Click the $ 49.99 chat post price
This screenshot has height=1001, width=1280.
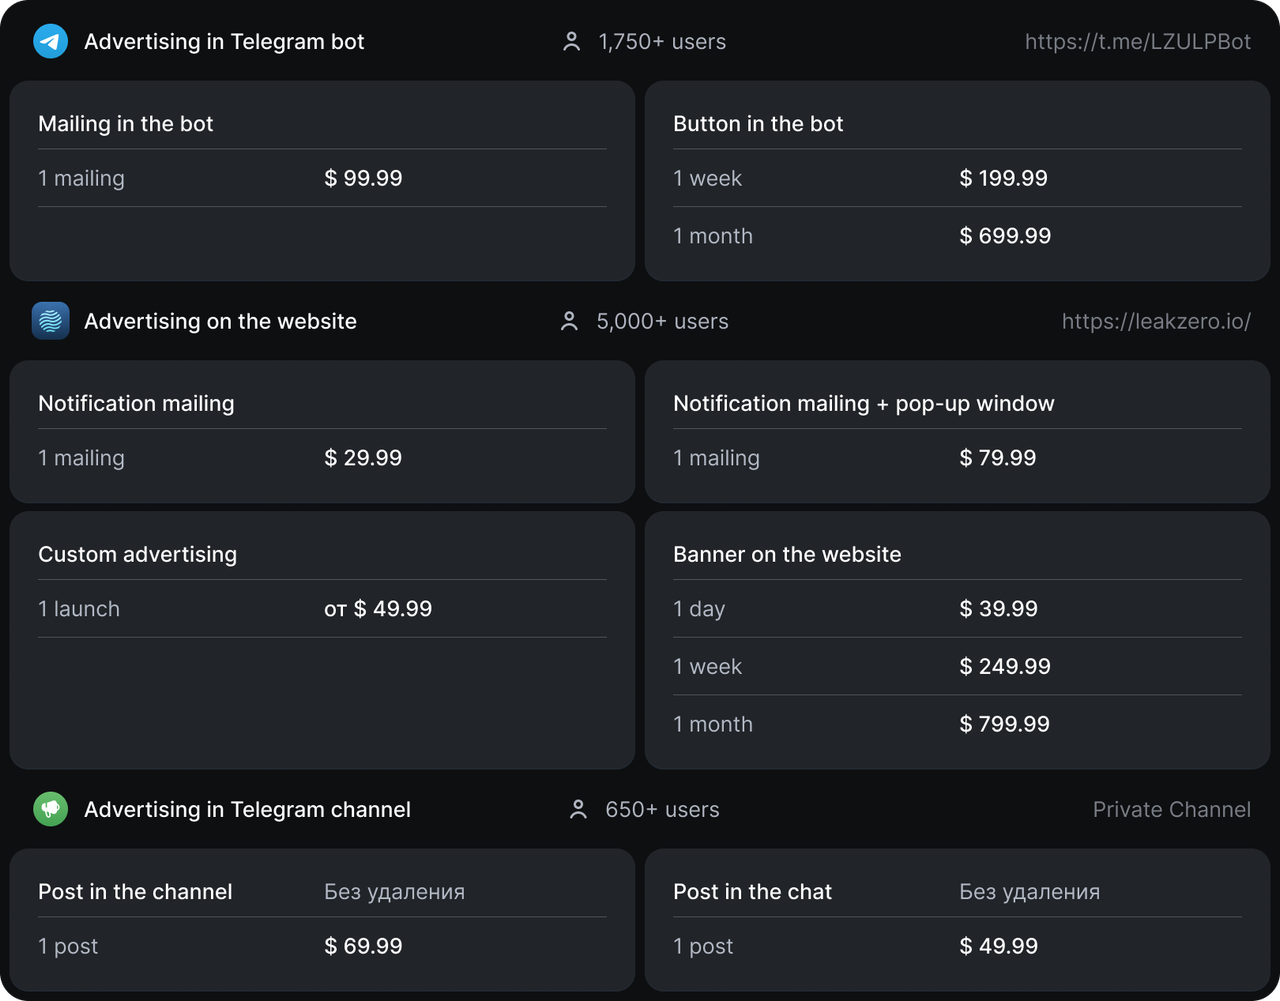(x=998, y=946)
